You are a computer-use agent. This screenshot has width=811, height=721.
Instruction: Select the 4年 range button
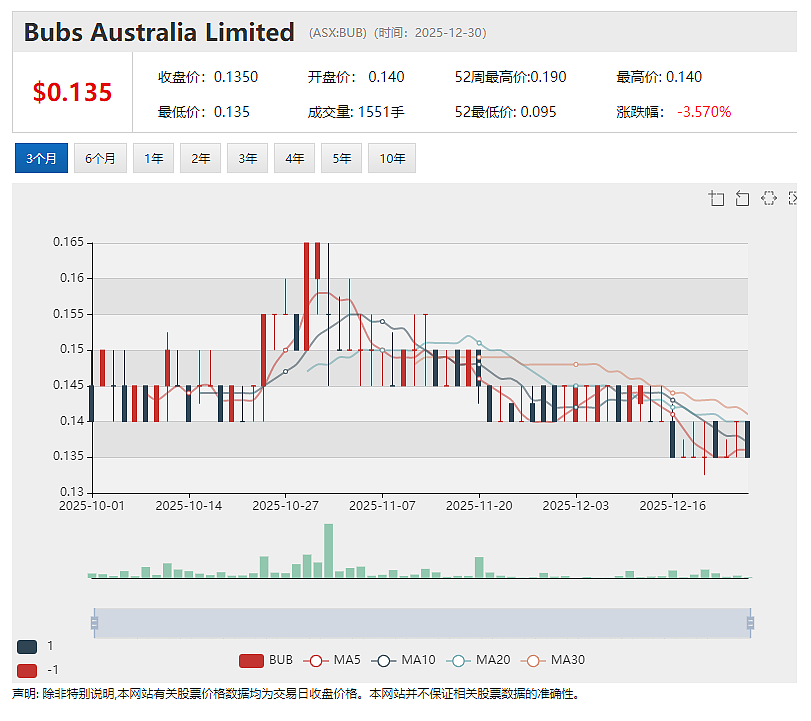click(x=294, y=158)
